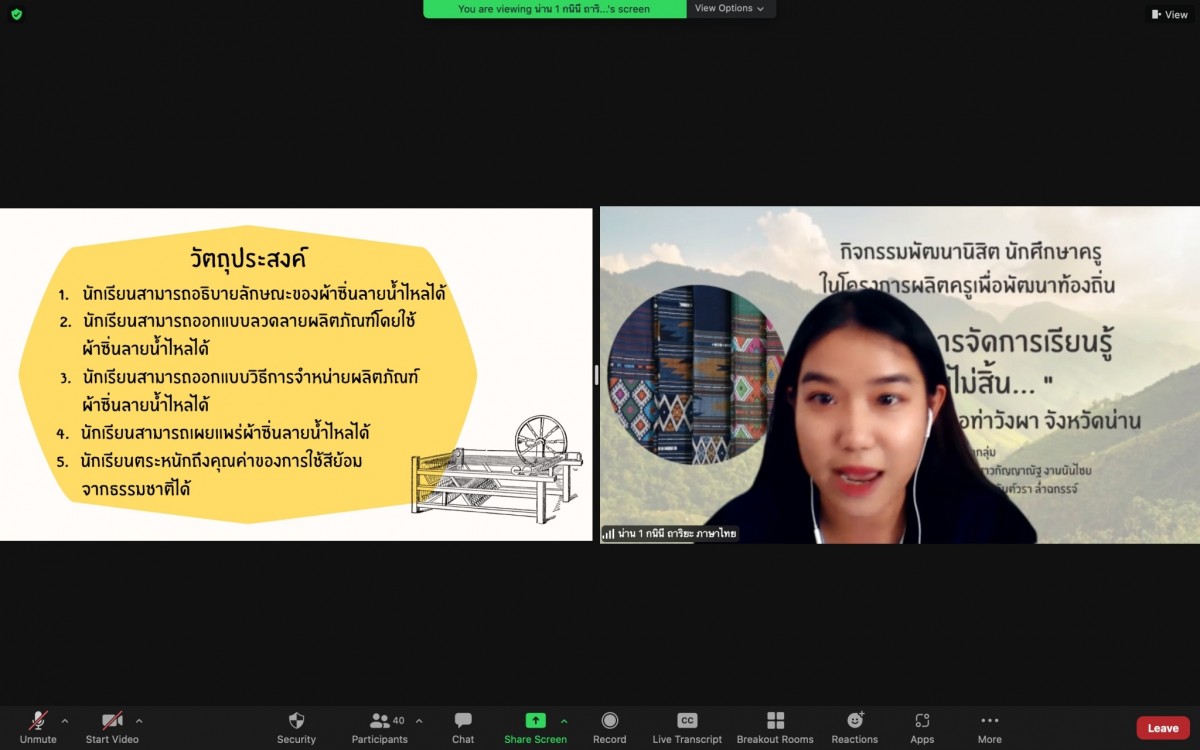Click the red Leave button
Screen dimensions: 1200x750
coord(1163,728)
